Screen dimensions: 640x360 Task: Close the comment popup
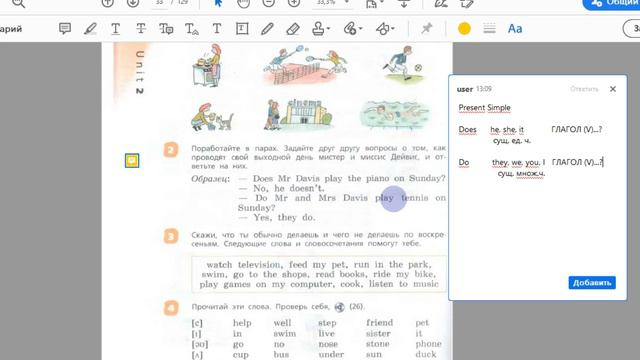point(613,89)
